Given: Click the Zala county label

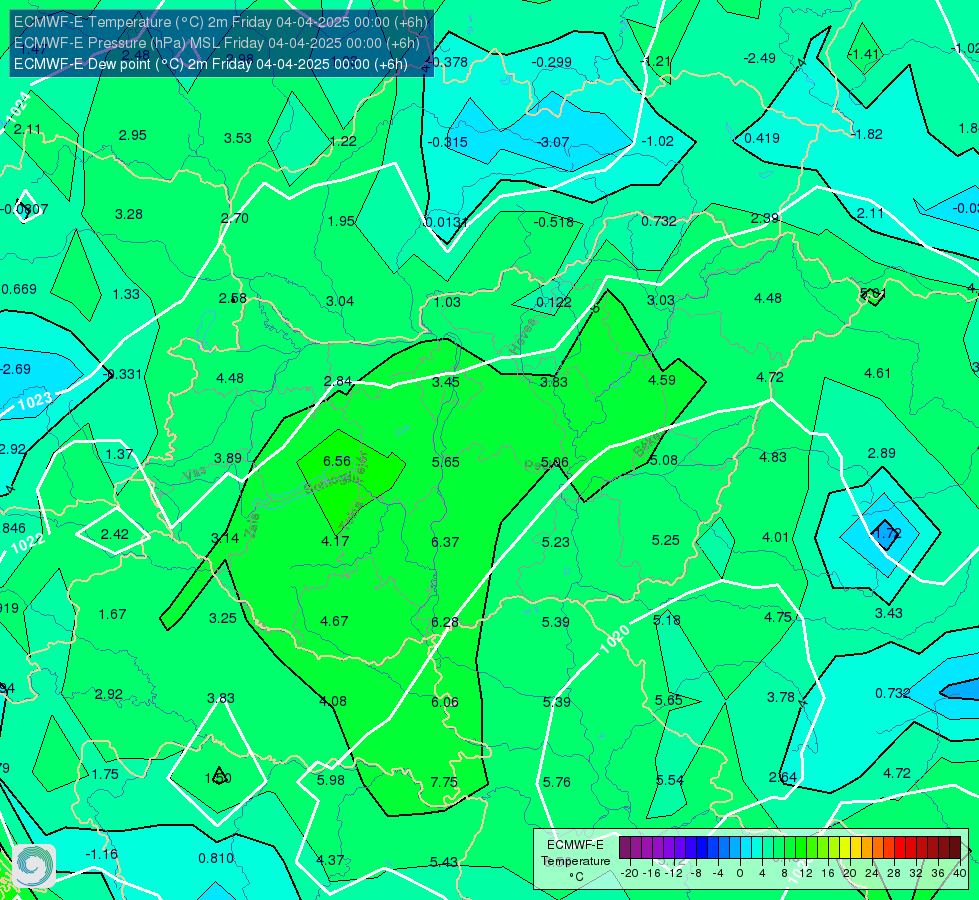Looking at the screenshot, I should tap(253, 527).
